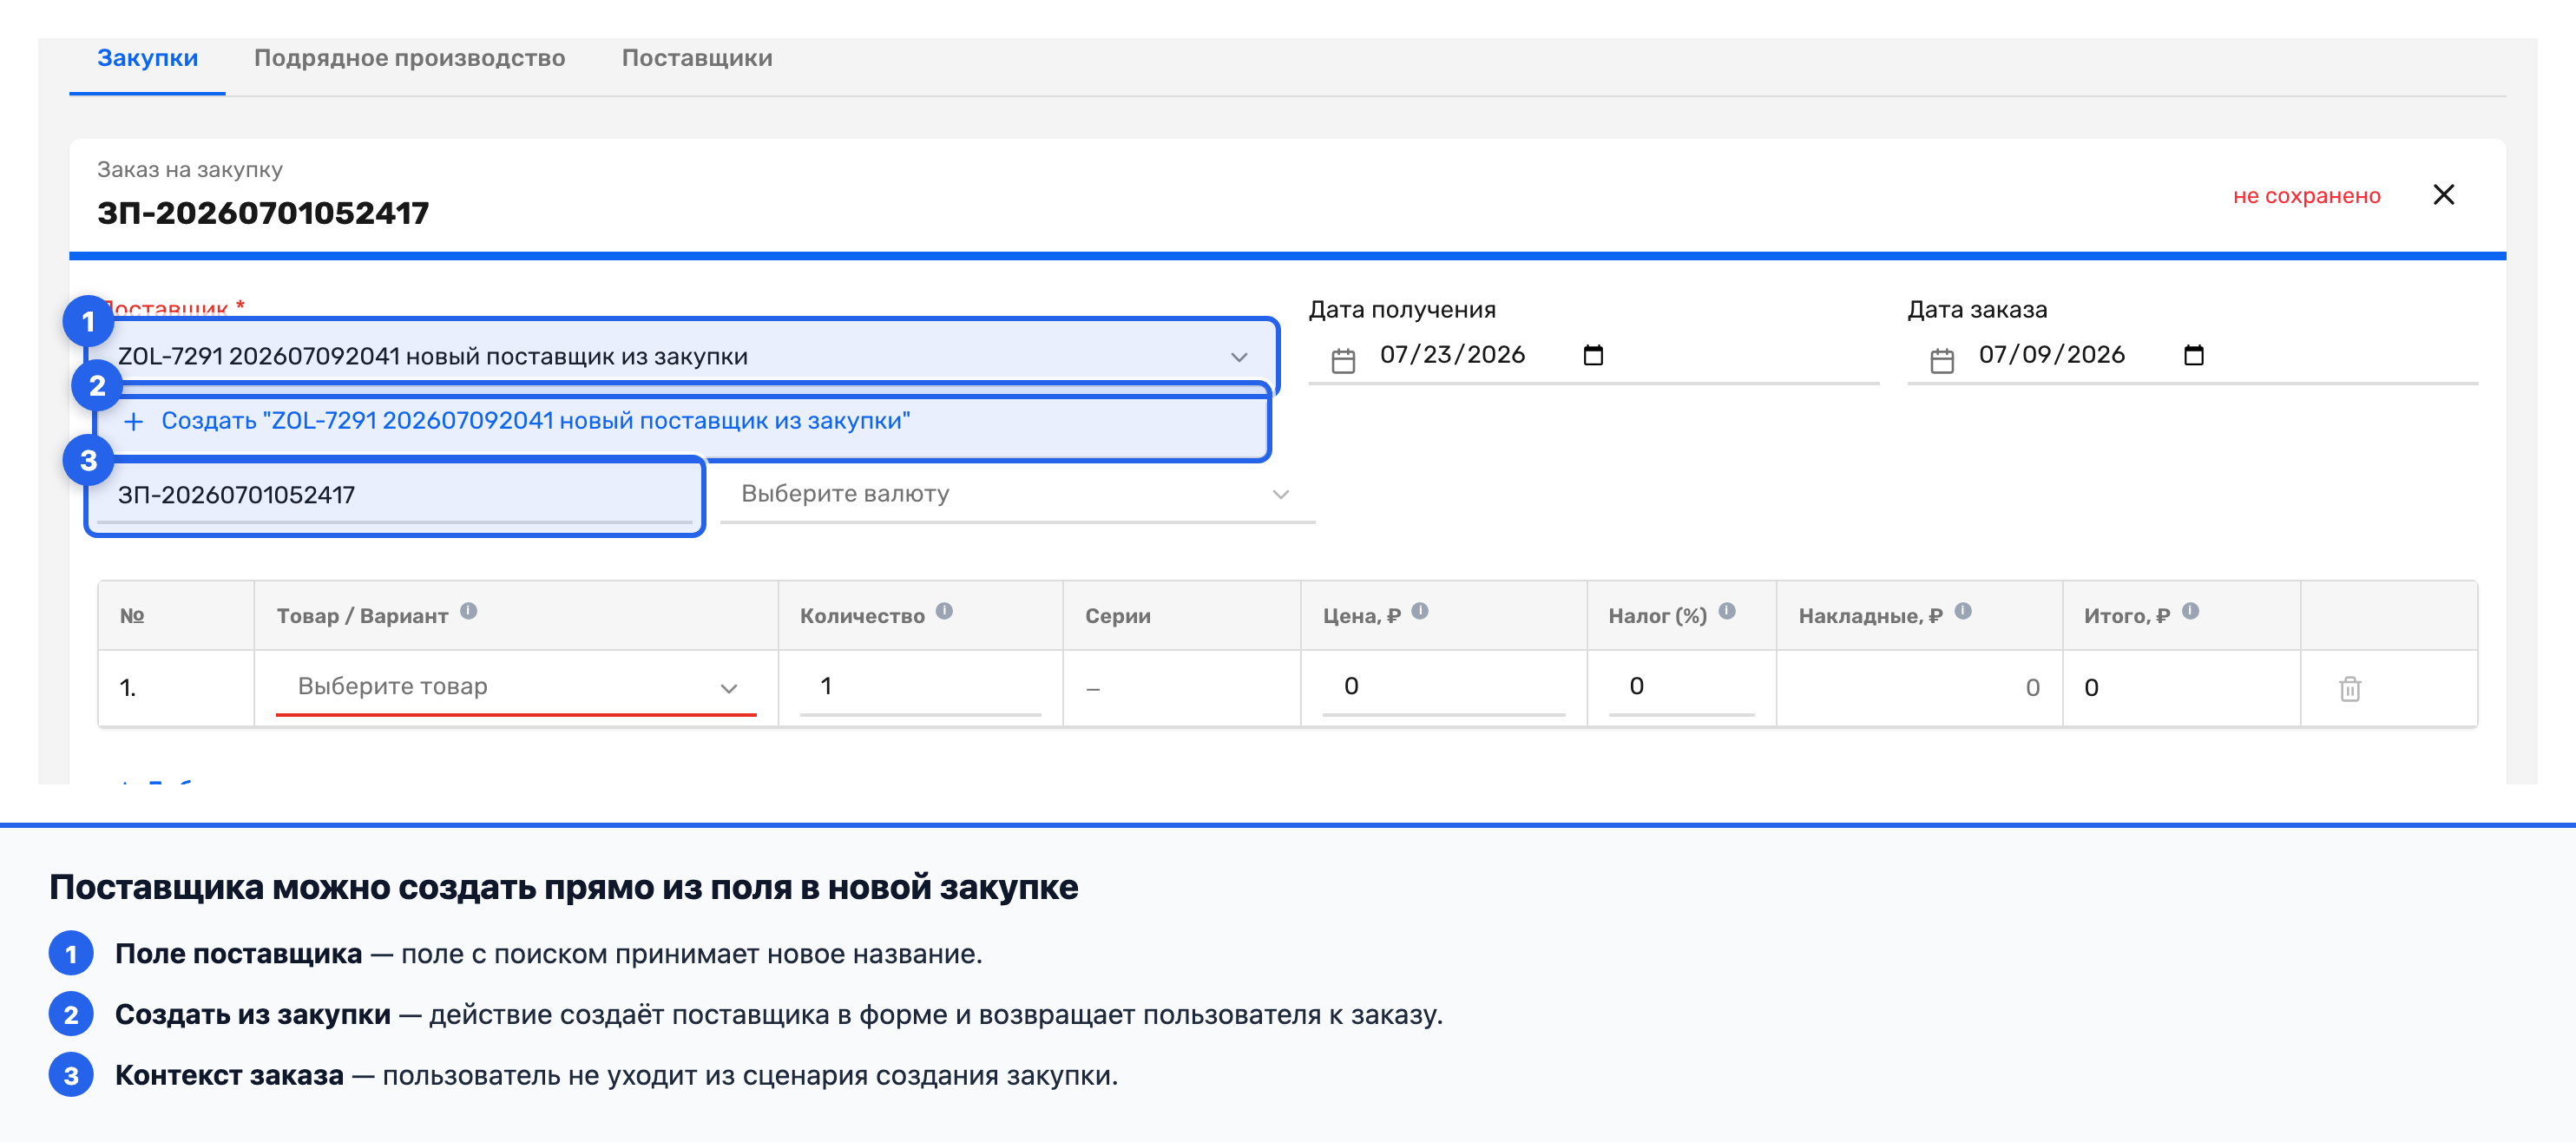This screenshot has width=2576, height=1142.
Task: Open the Выберите товар dropdown
Action: pos(516,687)
